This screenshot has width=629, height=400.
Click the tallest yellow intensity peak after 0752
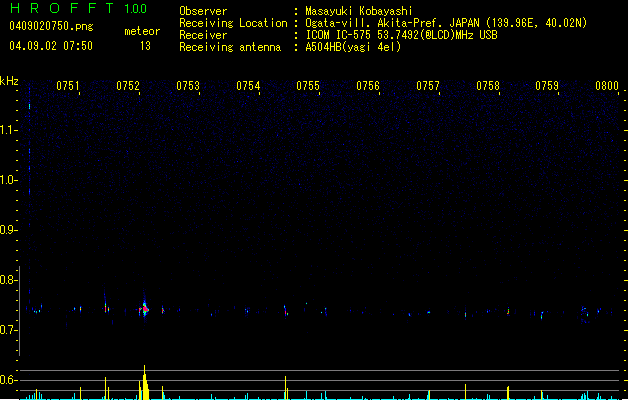[145, 382]
